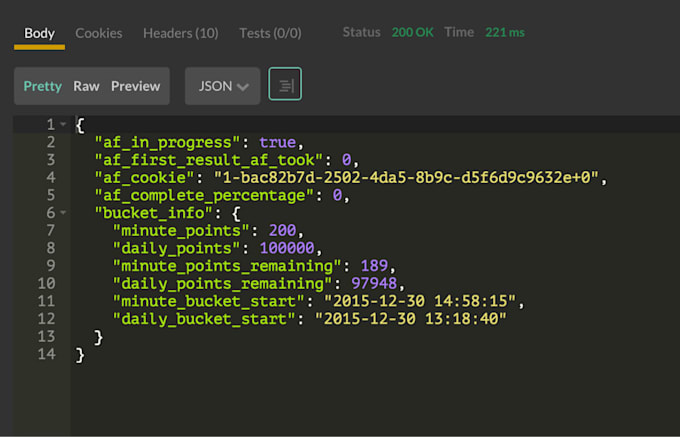
Task: Click the "bucket_info" key
Action: (x=154, y=213)
